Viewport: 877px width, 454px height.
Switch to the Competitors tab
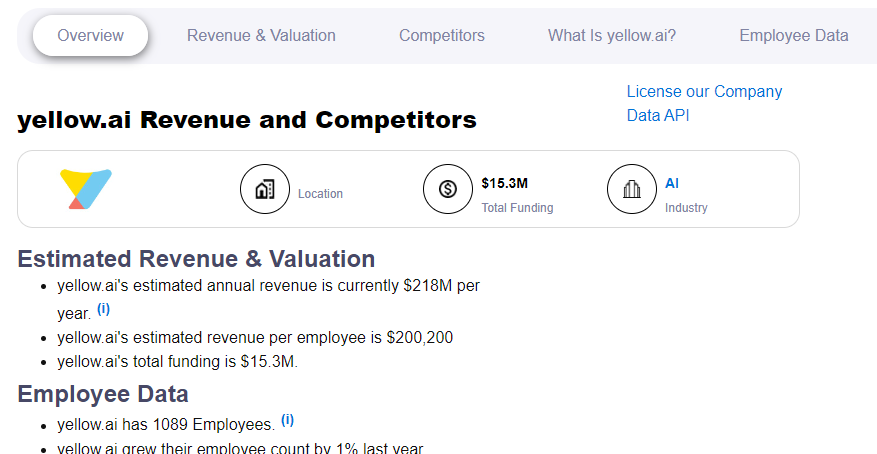(442, 36)
